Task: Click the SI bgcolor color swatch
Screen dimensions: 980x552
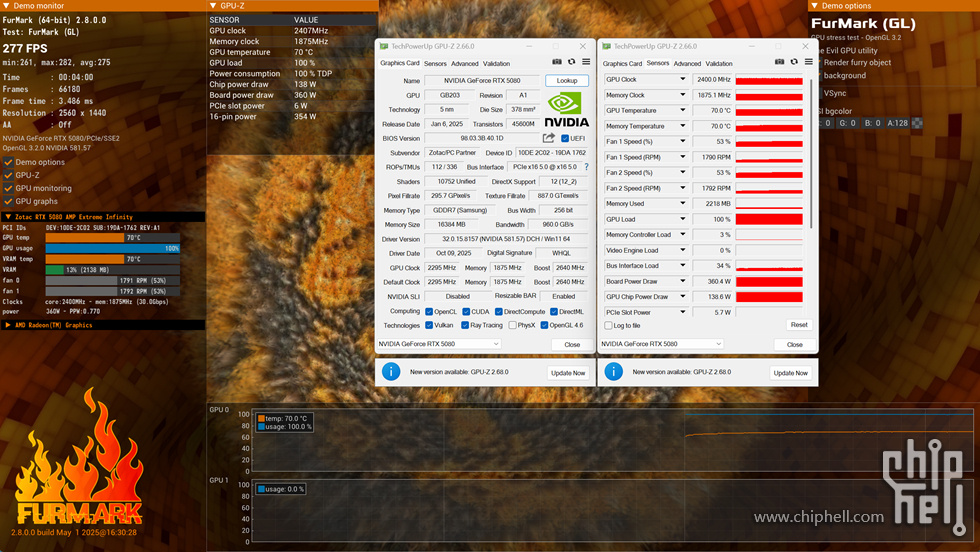Action: tap(917, 123)
